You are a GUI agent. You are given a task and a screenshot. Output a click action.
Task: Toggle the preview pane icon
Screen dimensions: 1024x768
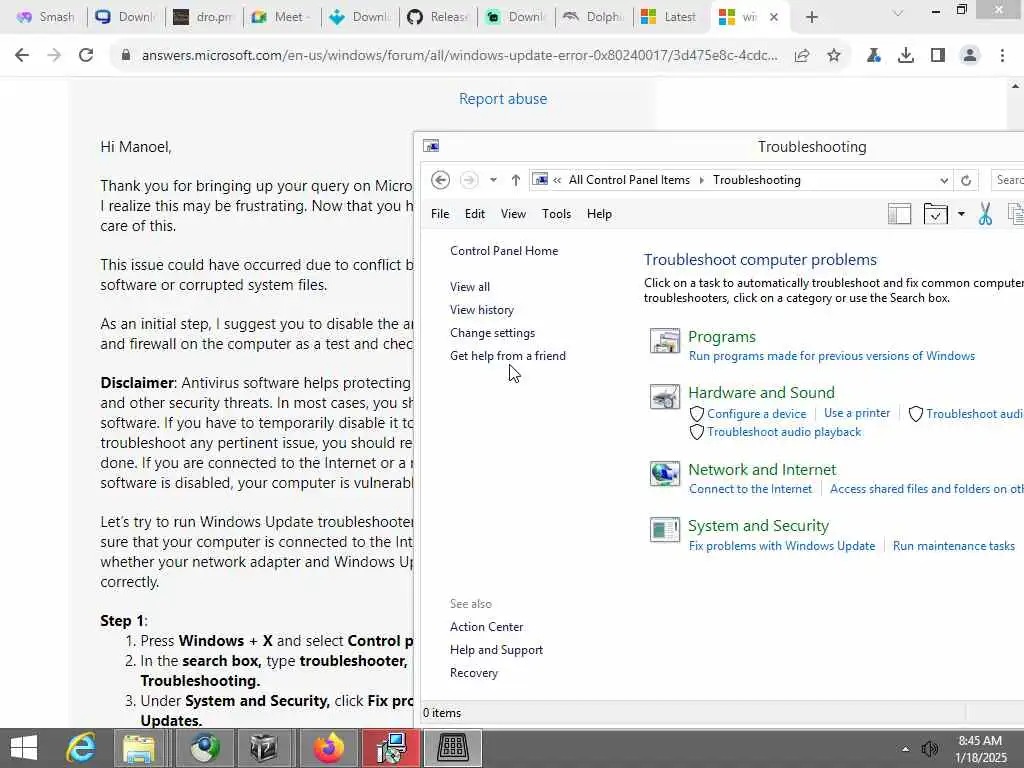[899, 214]
